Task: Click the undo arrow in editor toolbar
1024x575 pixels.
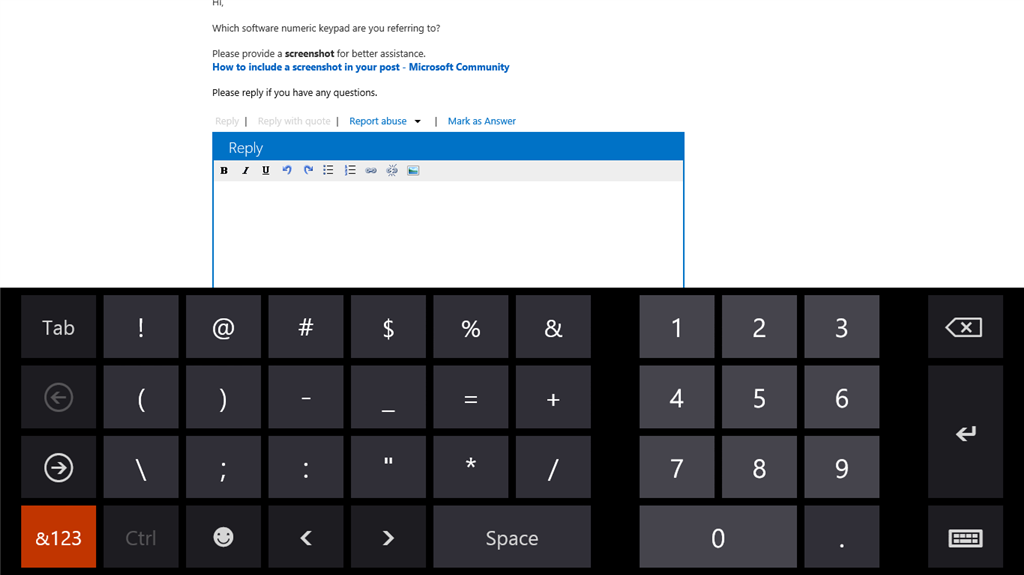Action: coord(287,171)
